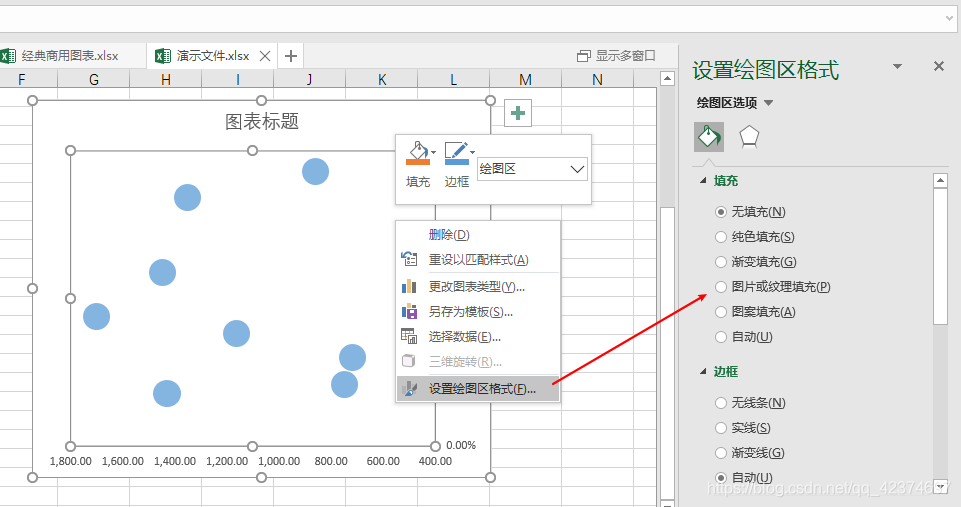Click column header N

click(598, 79)
